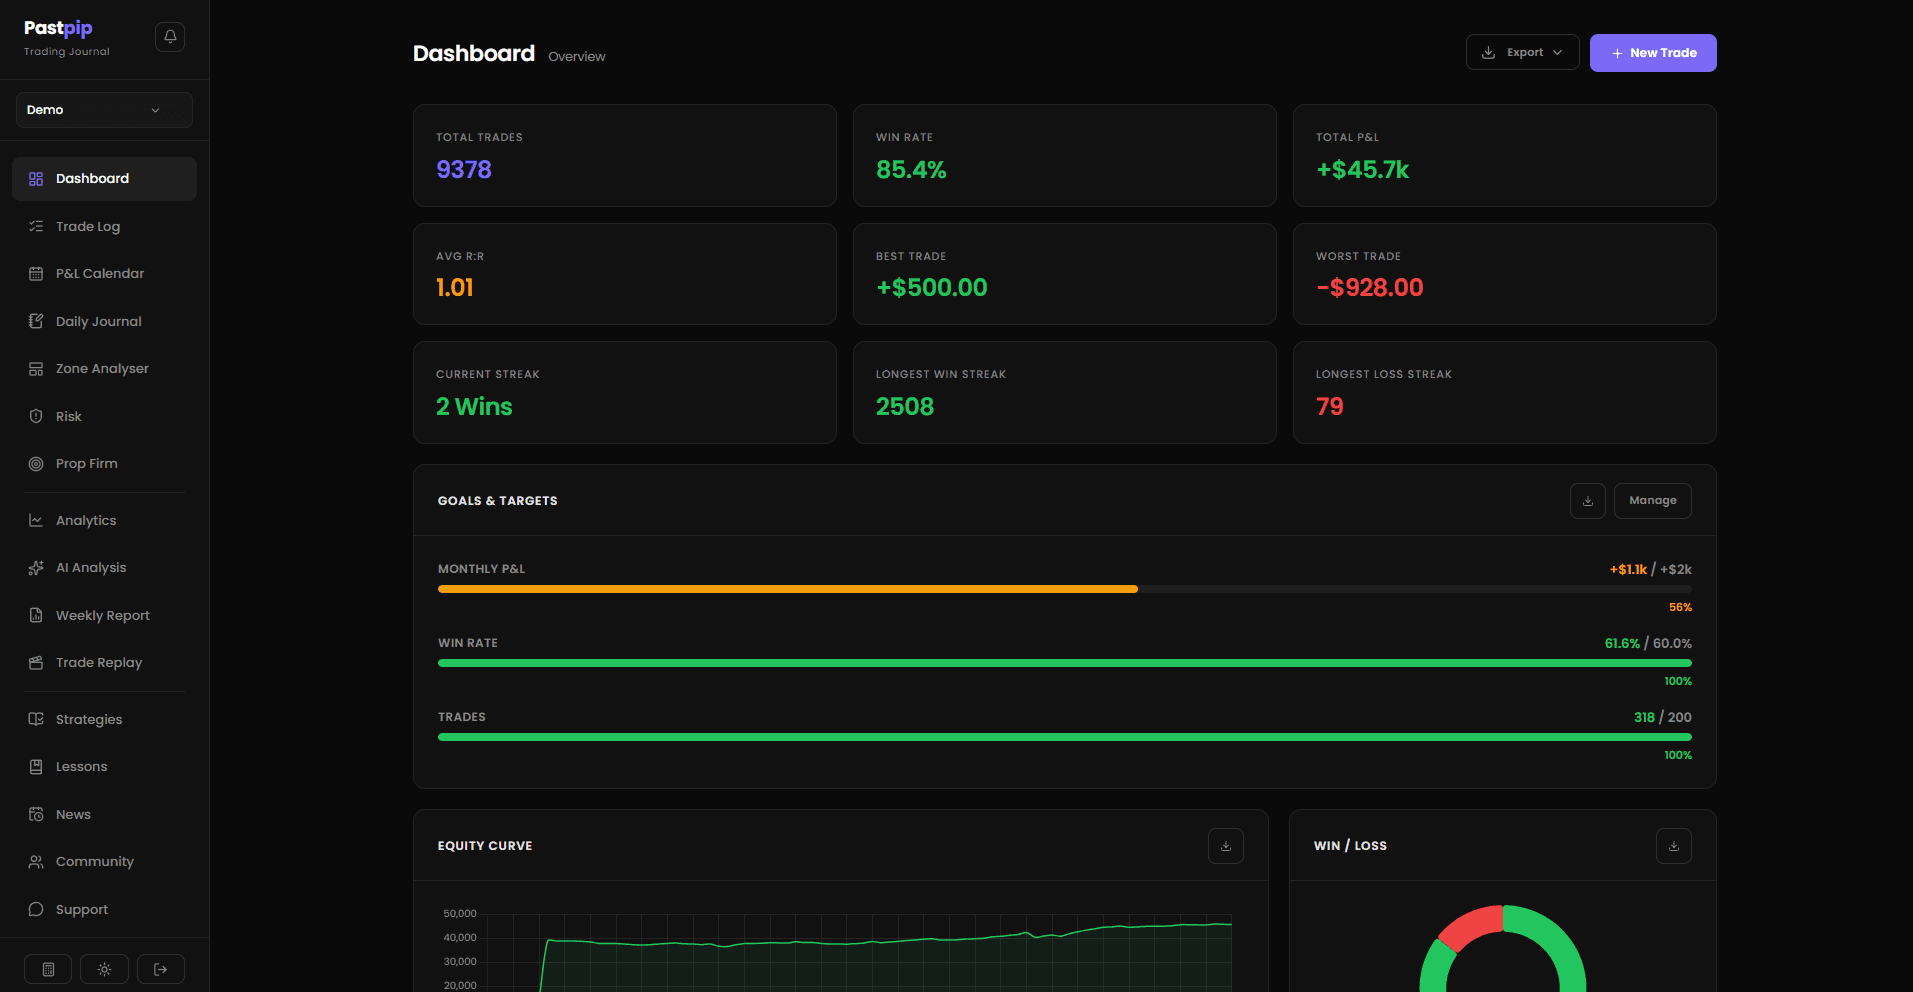Click the Dashboard grid icon in the sidebar

coord(36,179)
